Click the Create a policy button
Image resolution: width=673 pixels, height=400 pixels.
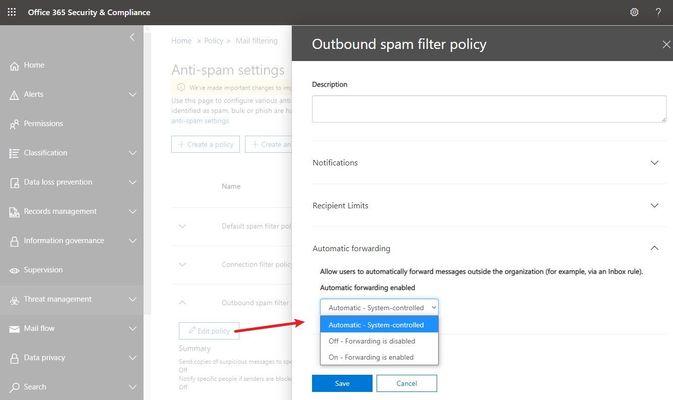[206, 144]
